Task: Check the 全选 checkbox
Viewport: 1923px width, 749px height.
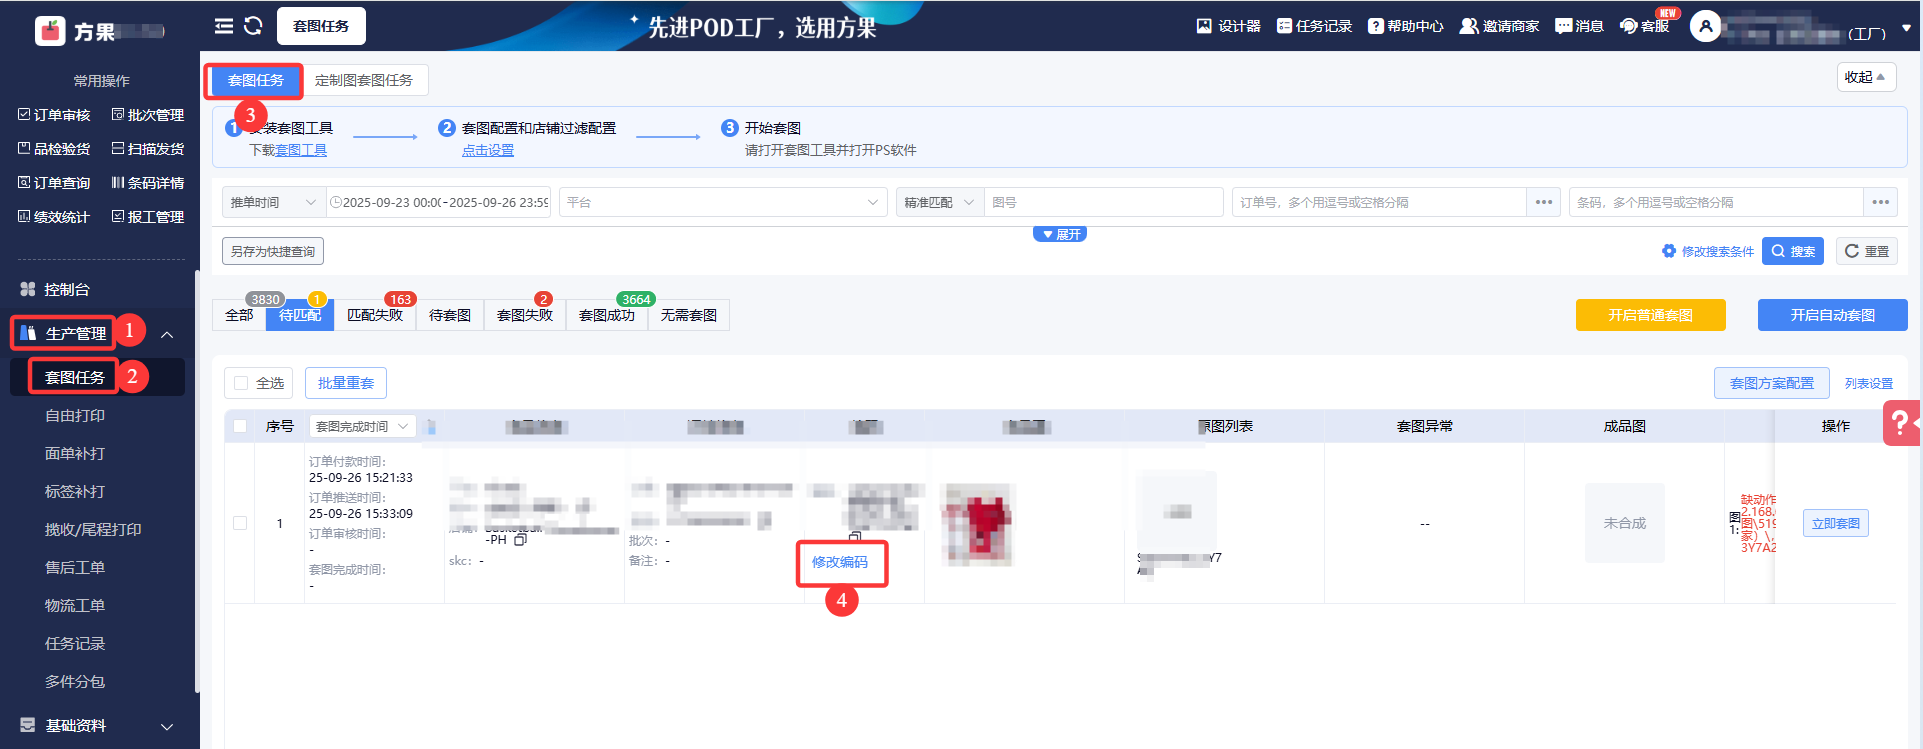Action: tap(241, 383)
